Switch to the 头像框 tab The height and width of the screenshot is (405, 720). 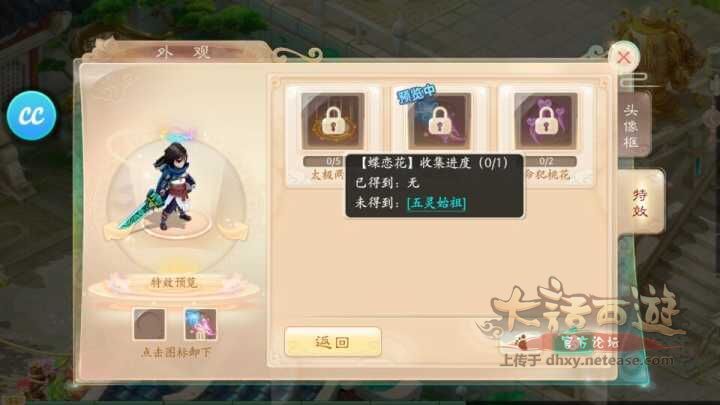632,125
